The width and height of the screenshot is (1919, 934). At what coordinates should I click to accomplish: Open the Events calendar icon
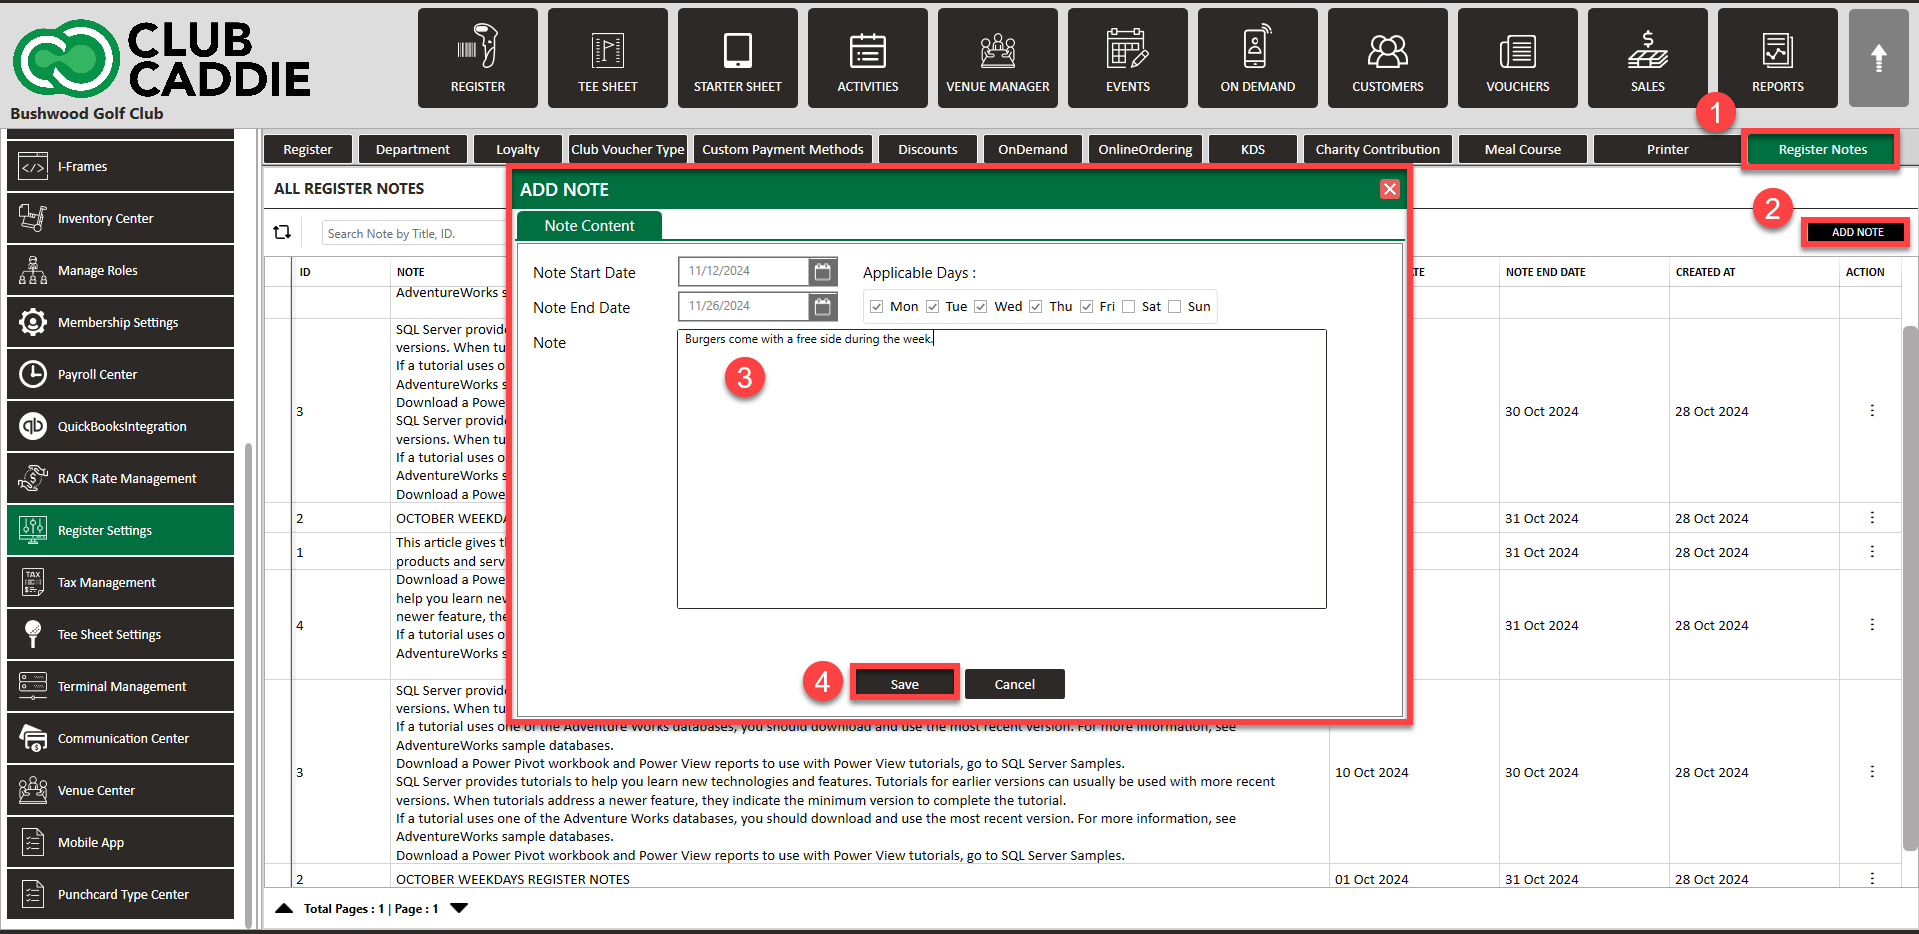(1128, 48)
